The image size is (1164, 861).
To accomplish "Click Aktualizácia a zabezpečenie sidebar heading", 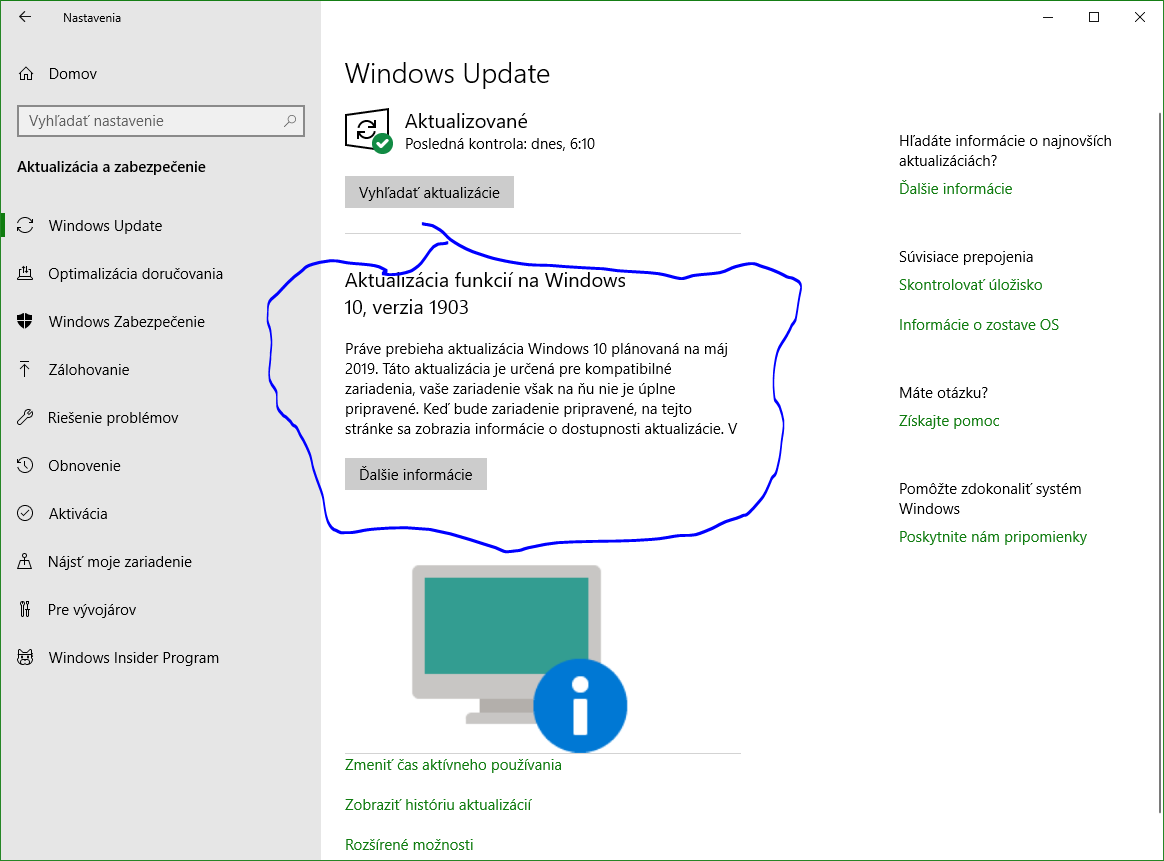I will [111, 167].
